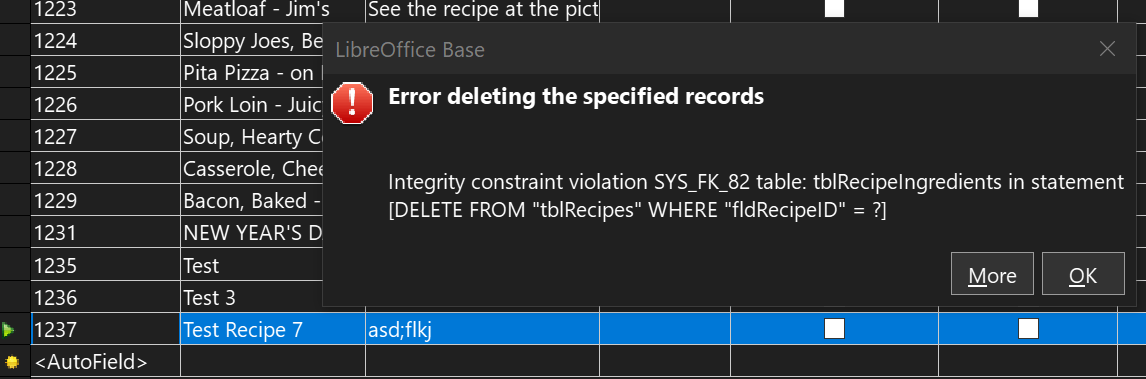Toggle first checkbox in row 1237
This screenshot has height=379, width=1146.
[834, 329]
